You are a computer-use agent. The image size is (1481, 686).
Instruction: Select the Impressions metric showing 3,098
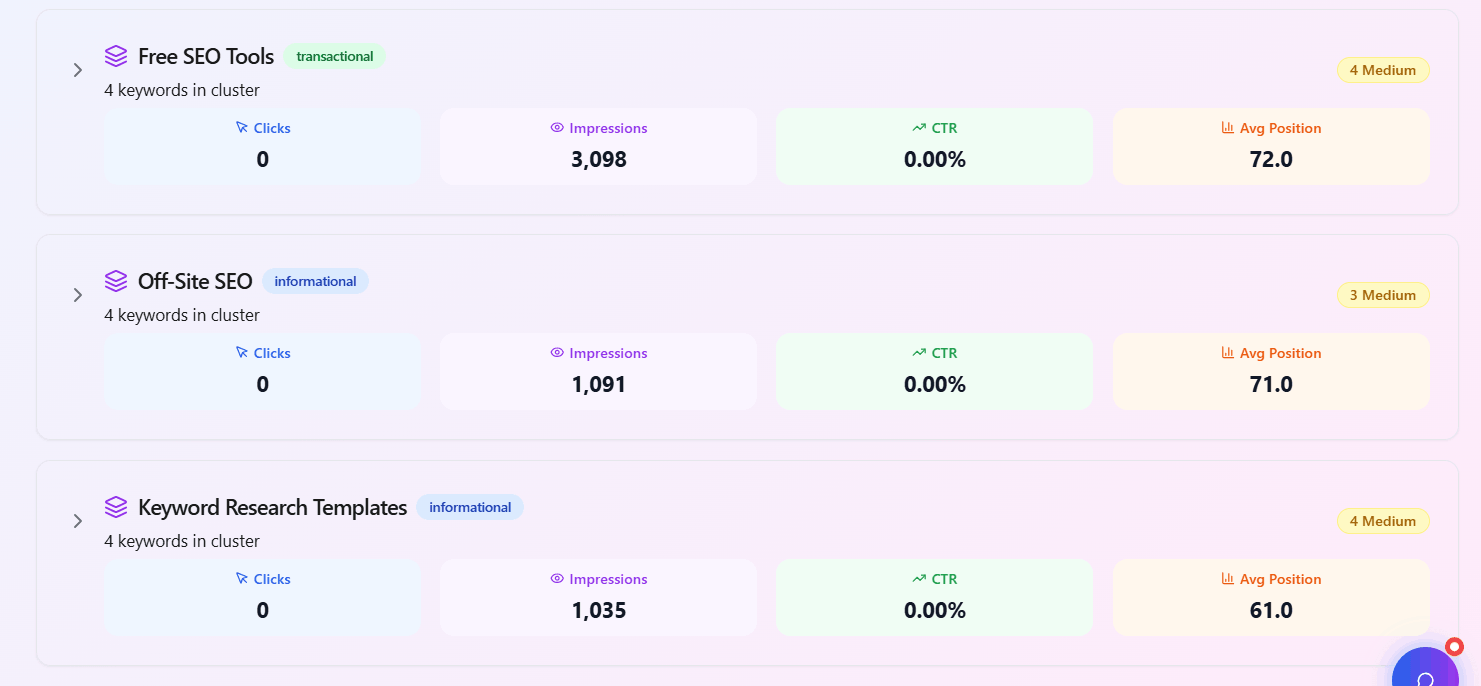[x=598, y=146]
